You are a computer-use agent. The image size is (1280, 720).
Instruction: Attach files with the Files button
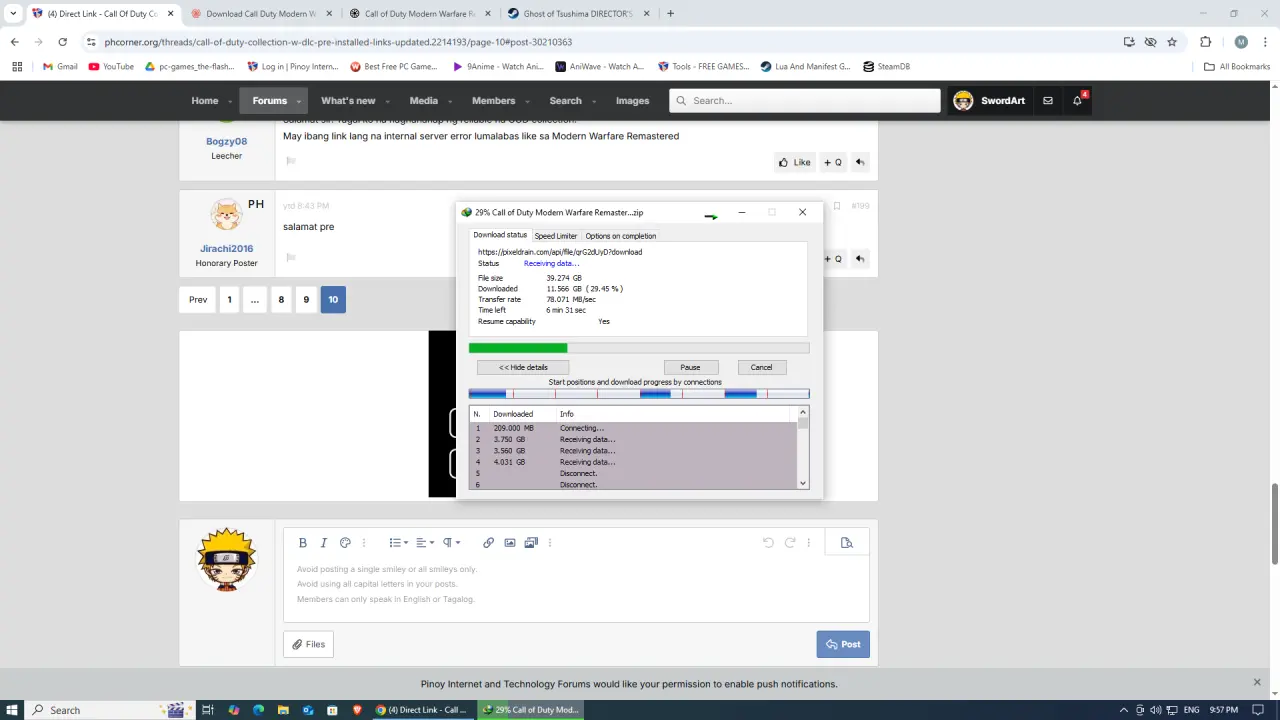click(x=308, y=644)
